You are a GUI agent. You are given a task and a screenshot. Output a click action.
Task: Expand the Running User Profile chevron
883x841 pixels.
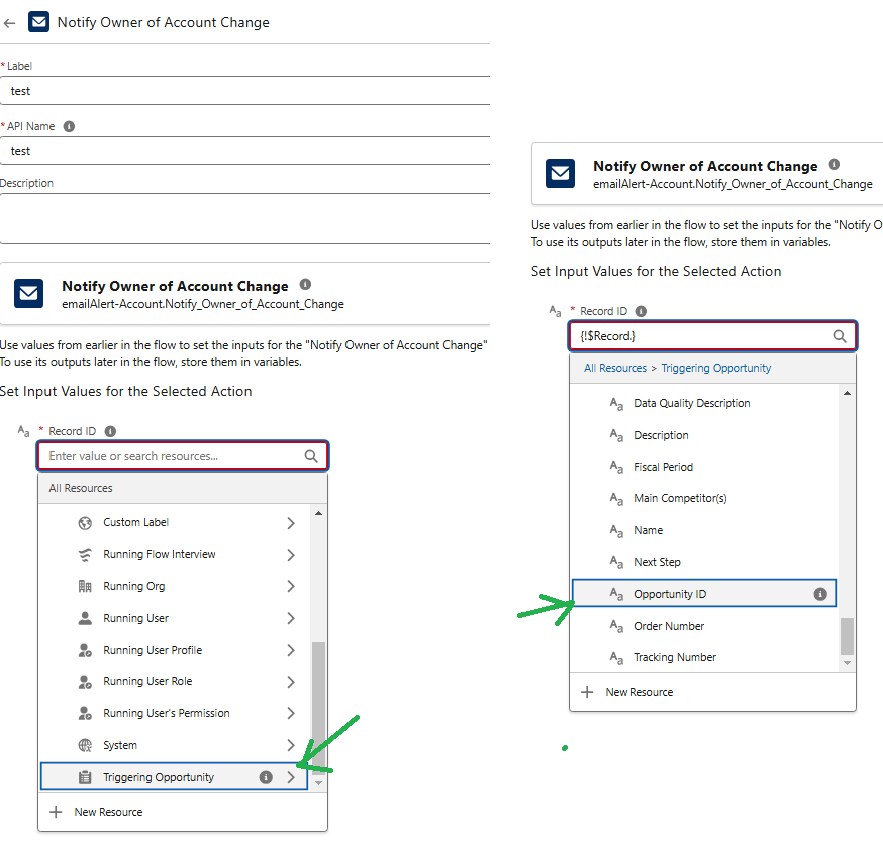pyautogui.click(x=291, y=650)
